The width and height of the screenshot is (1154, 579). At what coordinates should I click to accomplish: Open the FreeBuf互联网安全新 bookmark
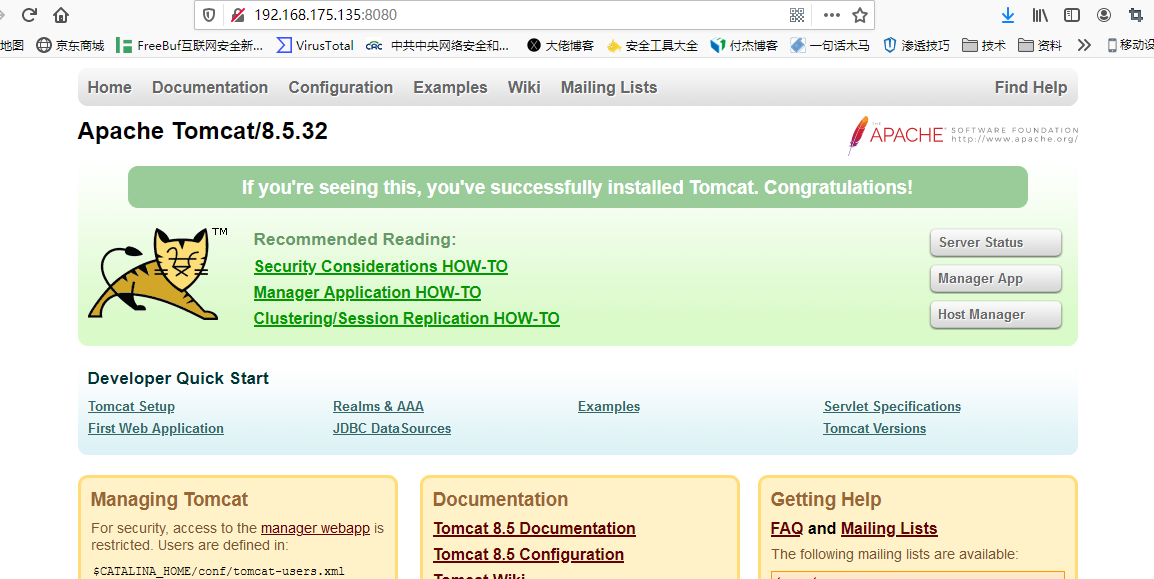[189, 46]
